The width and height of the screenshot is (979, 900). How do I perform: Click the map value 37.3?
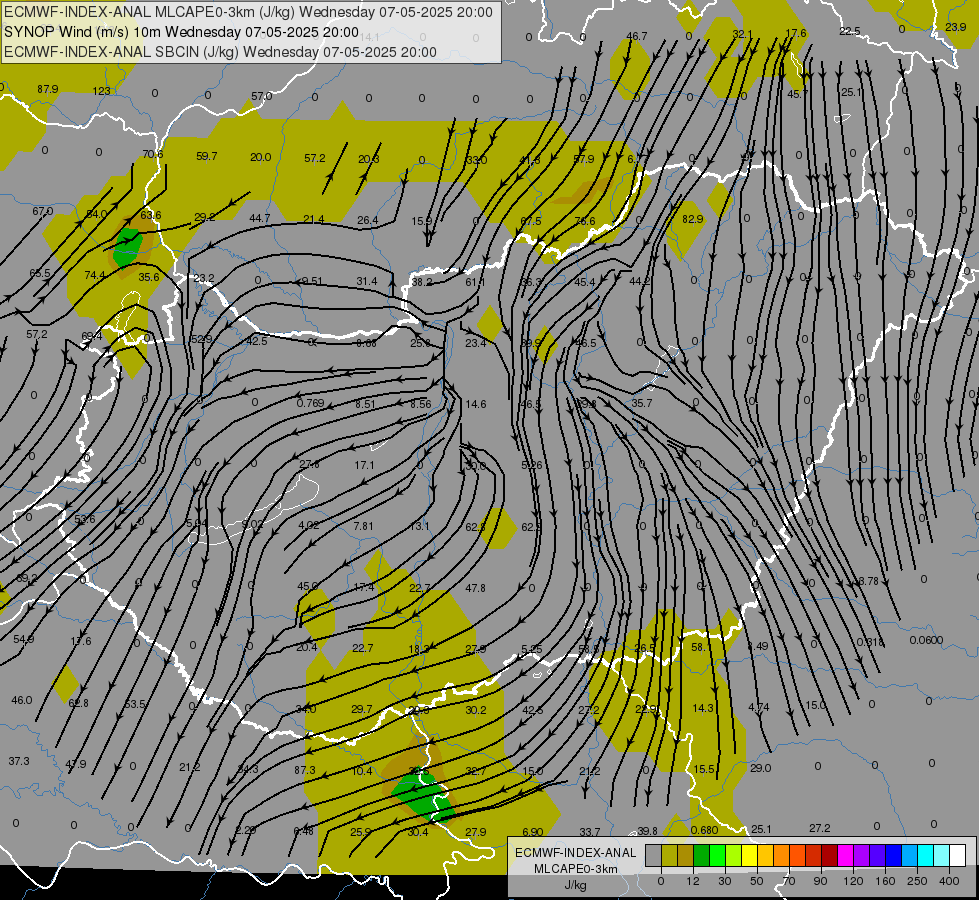coord(19,761)
